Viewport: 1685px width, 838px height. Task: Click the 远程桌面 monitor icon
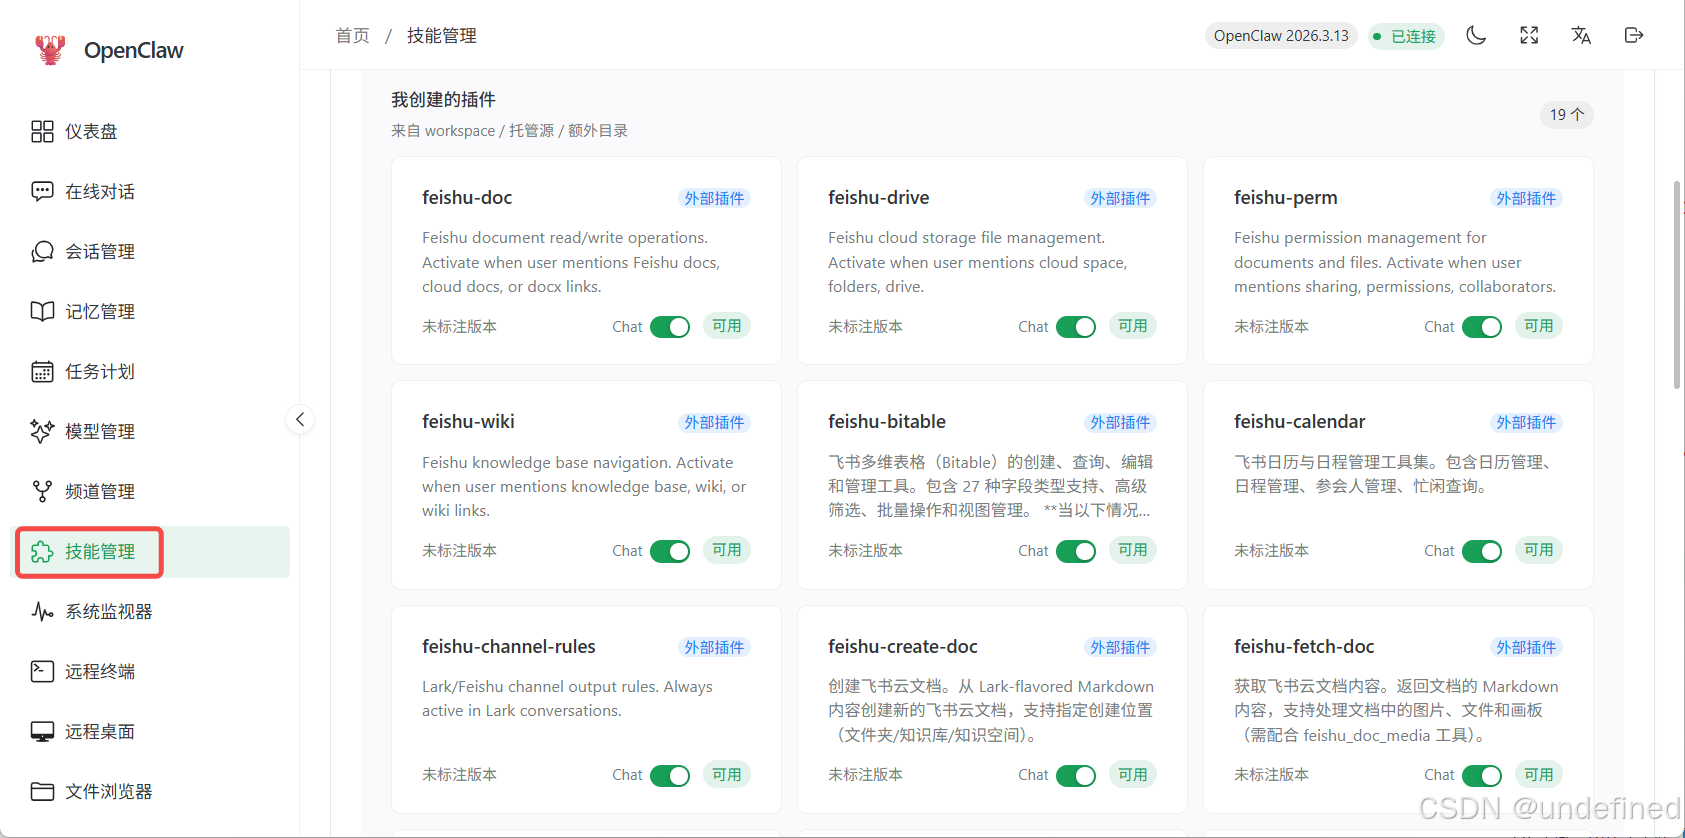pyautogui.click(x=42, y=732)
